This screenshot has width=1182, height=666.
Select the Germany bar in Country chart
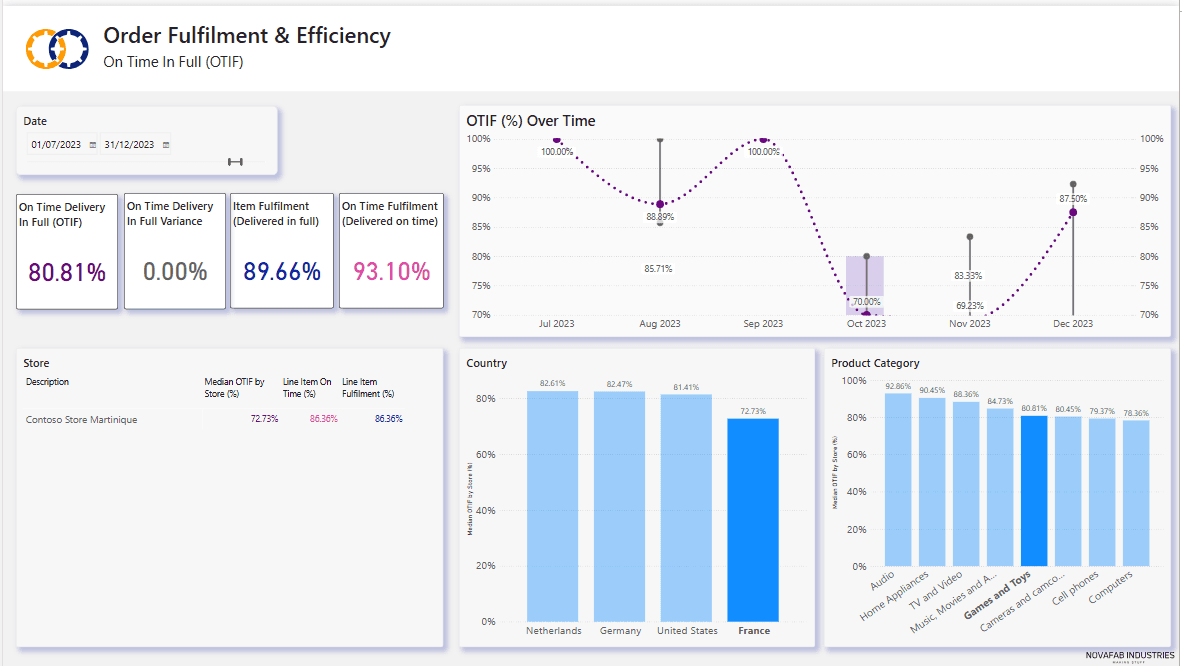(619, 505)
